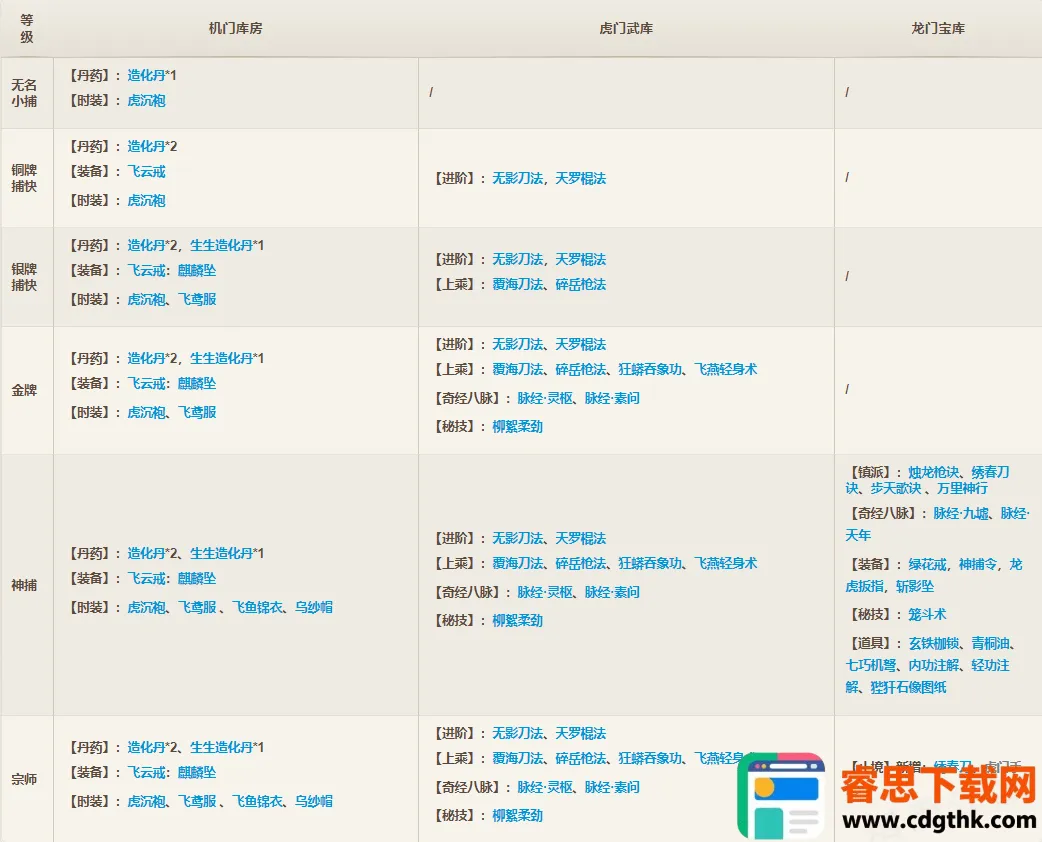Select 无影刀法 in 铜牌捕快 row
1042x842 pixels.
[517, 179]
